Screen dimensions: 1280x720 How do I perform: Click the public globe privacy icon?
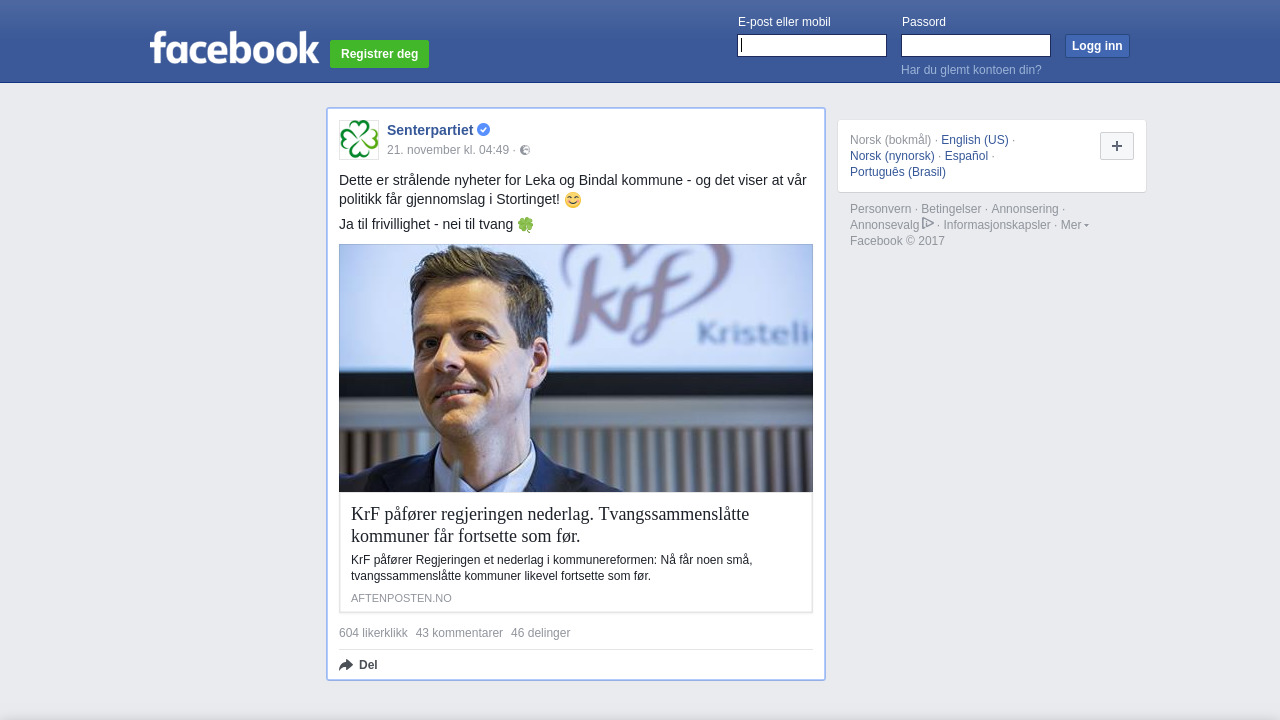(x=525, y=150)
